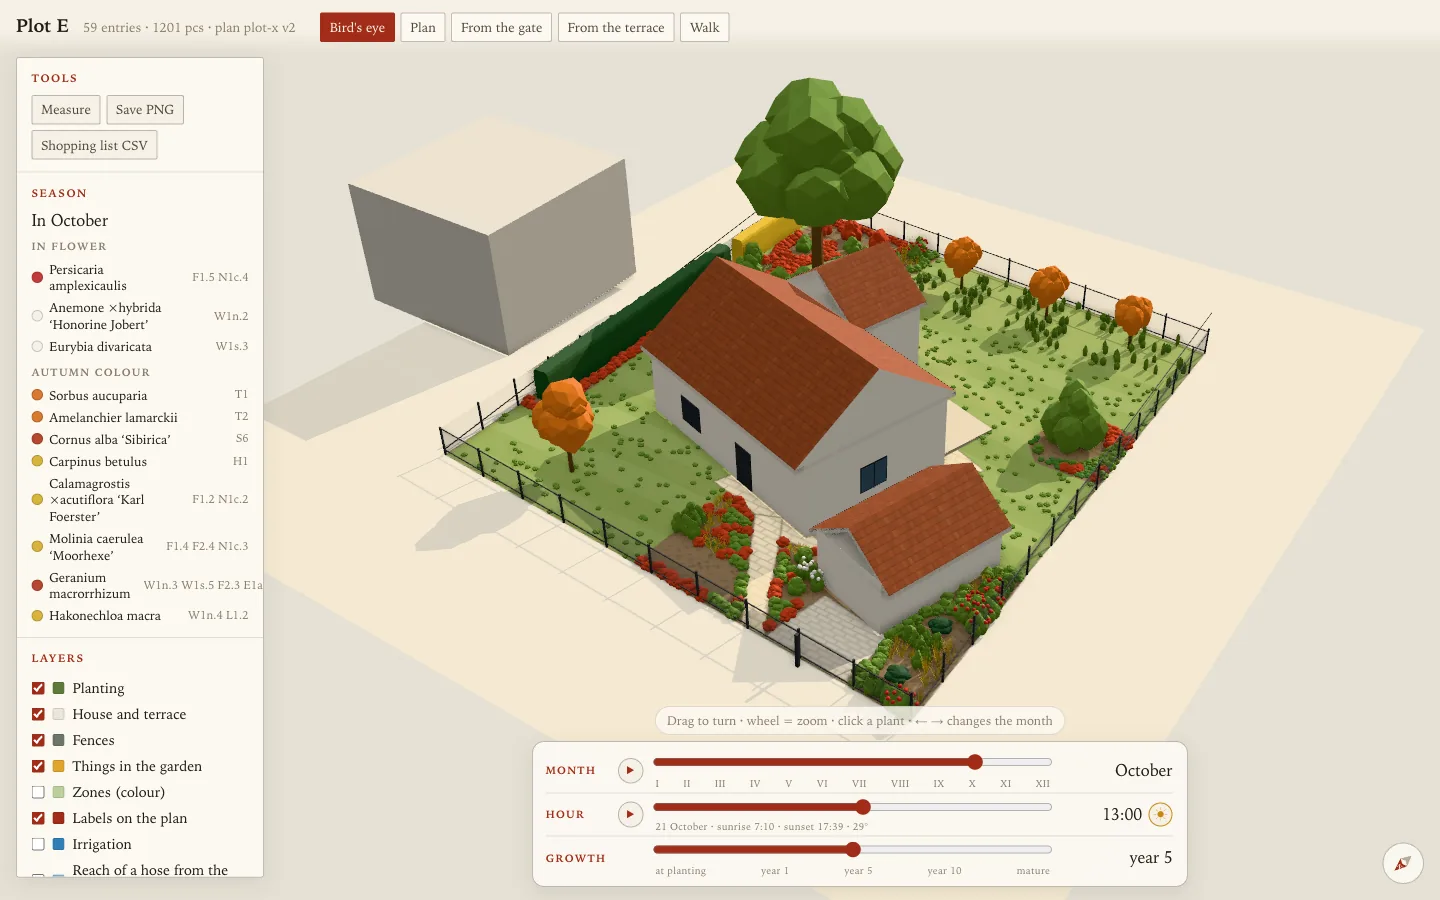Select Amelanchier lamarckii in list
Screen dimensions: 1440x900
click(140, 417)
